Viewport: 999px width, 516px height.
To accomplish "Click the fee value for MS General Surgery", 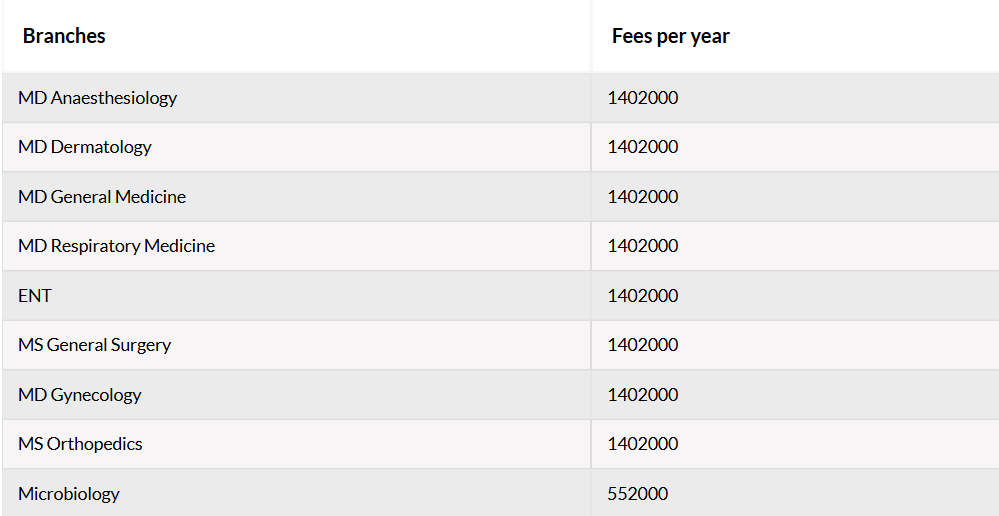I will (x=643, y=345).
